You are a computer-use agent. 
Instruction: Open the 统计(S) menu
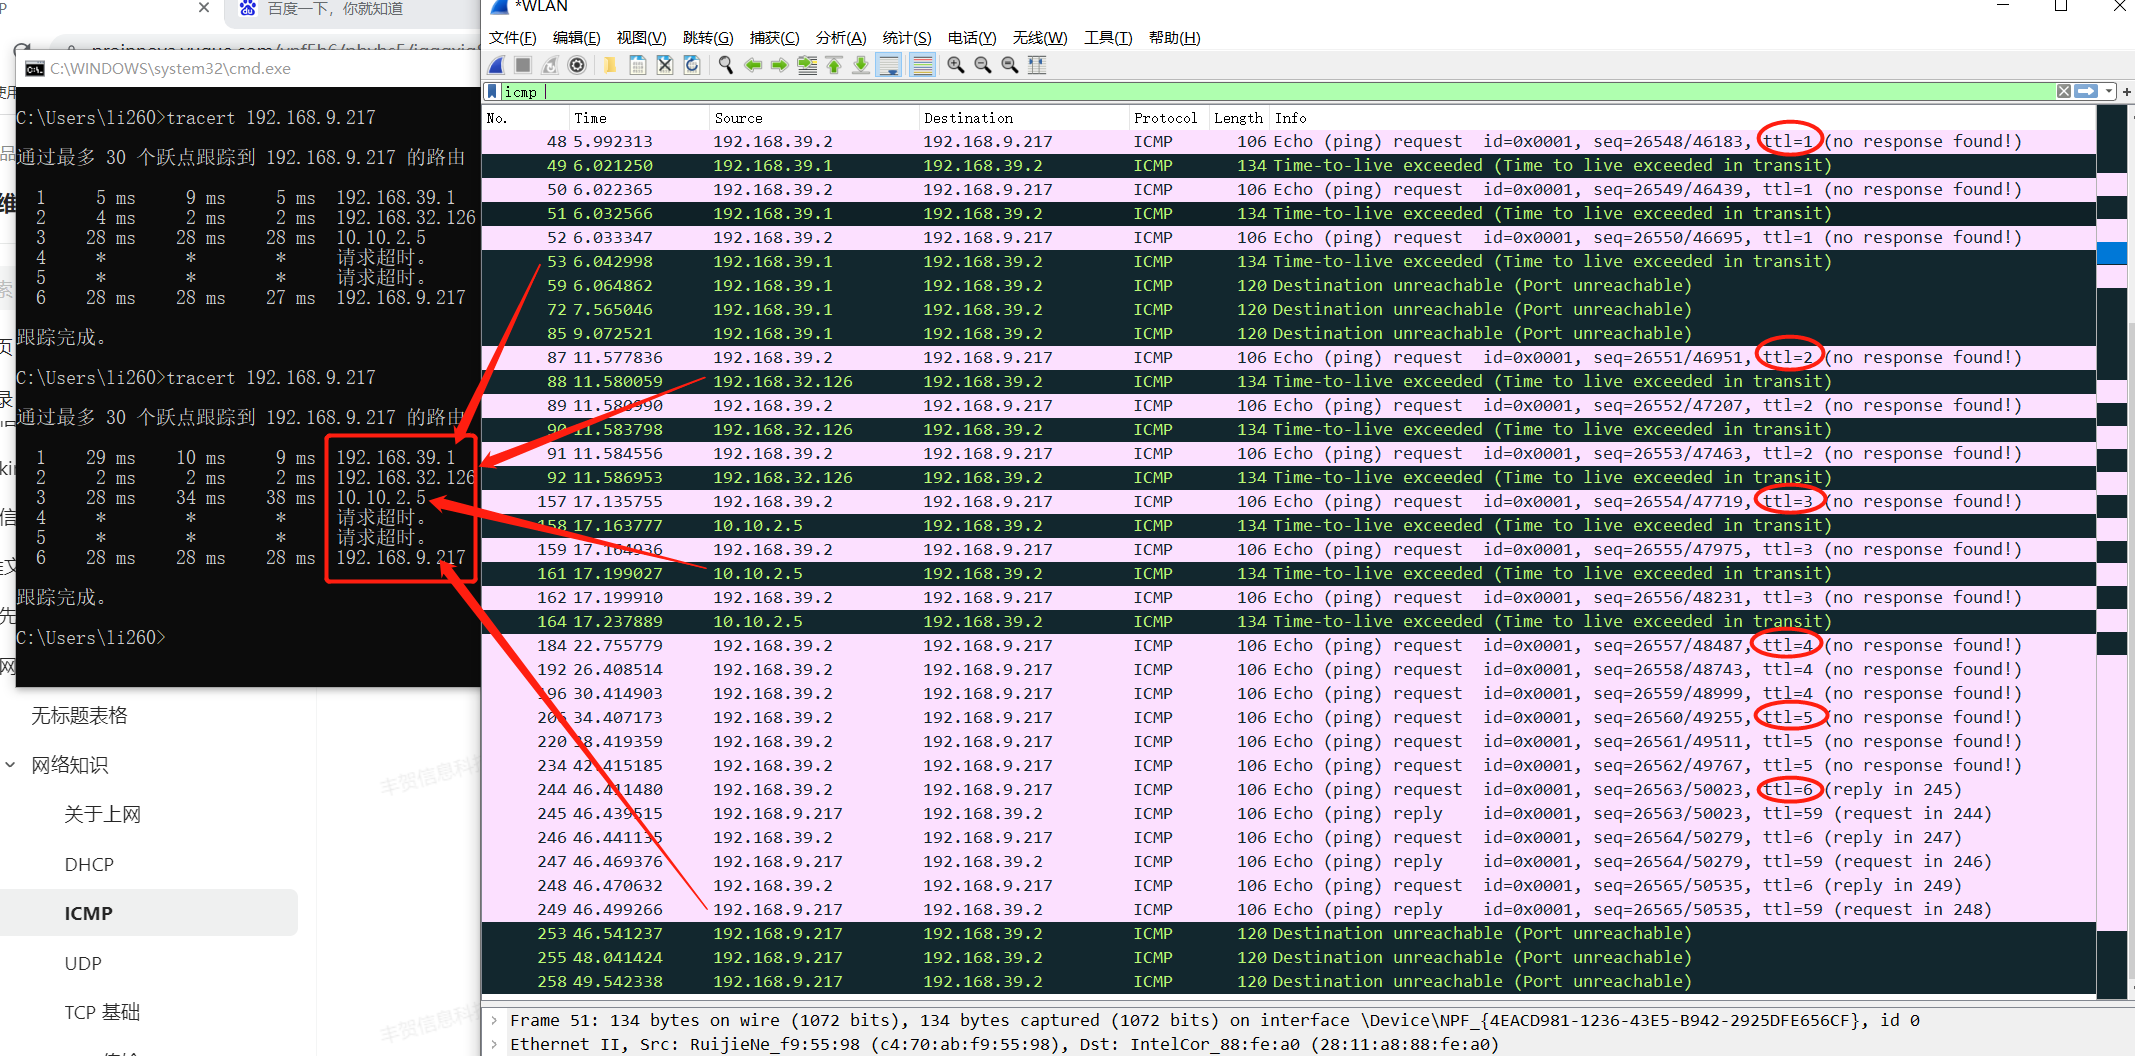pyautogui.click(x=907, y=38)
